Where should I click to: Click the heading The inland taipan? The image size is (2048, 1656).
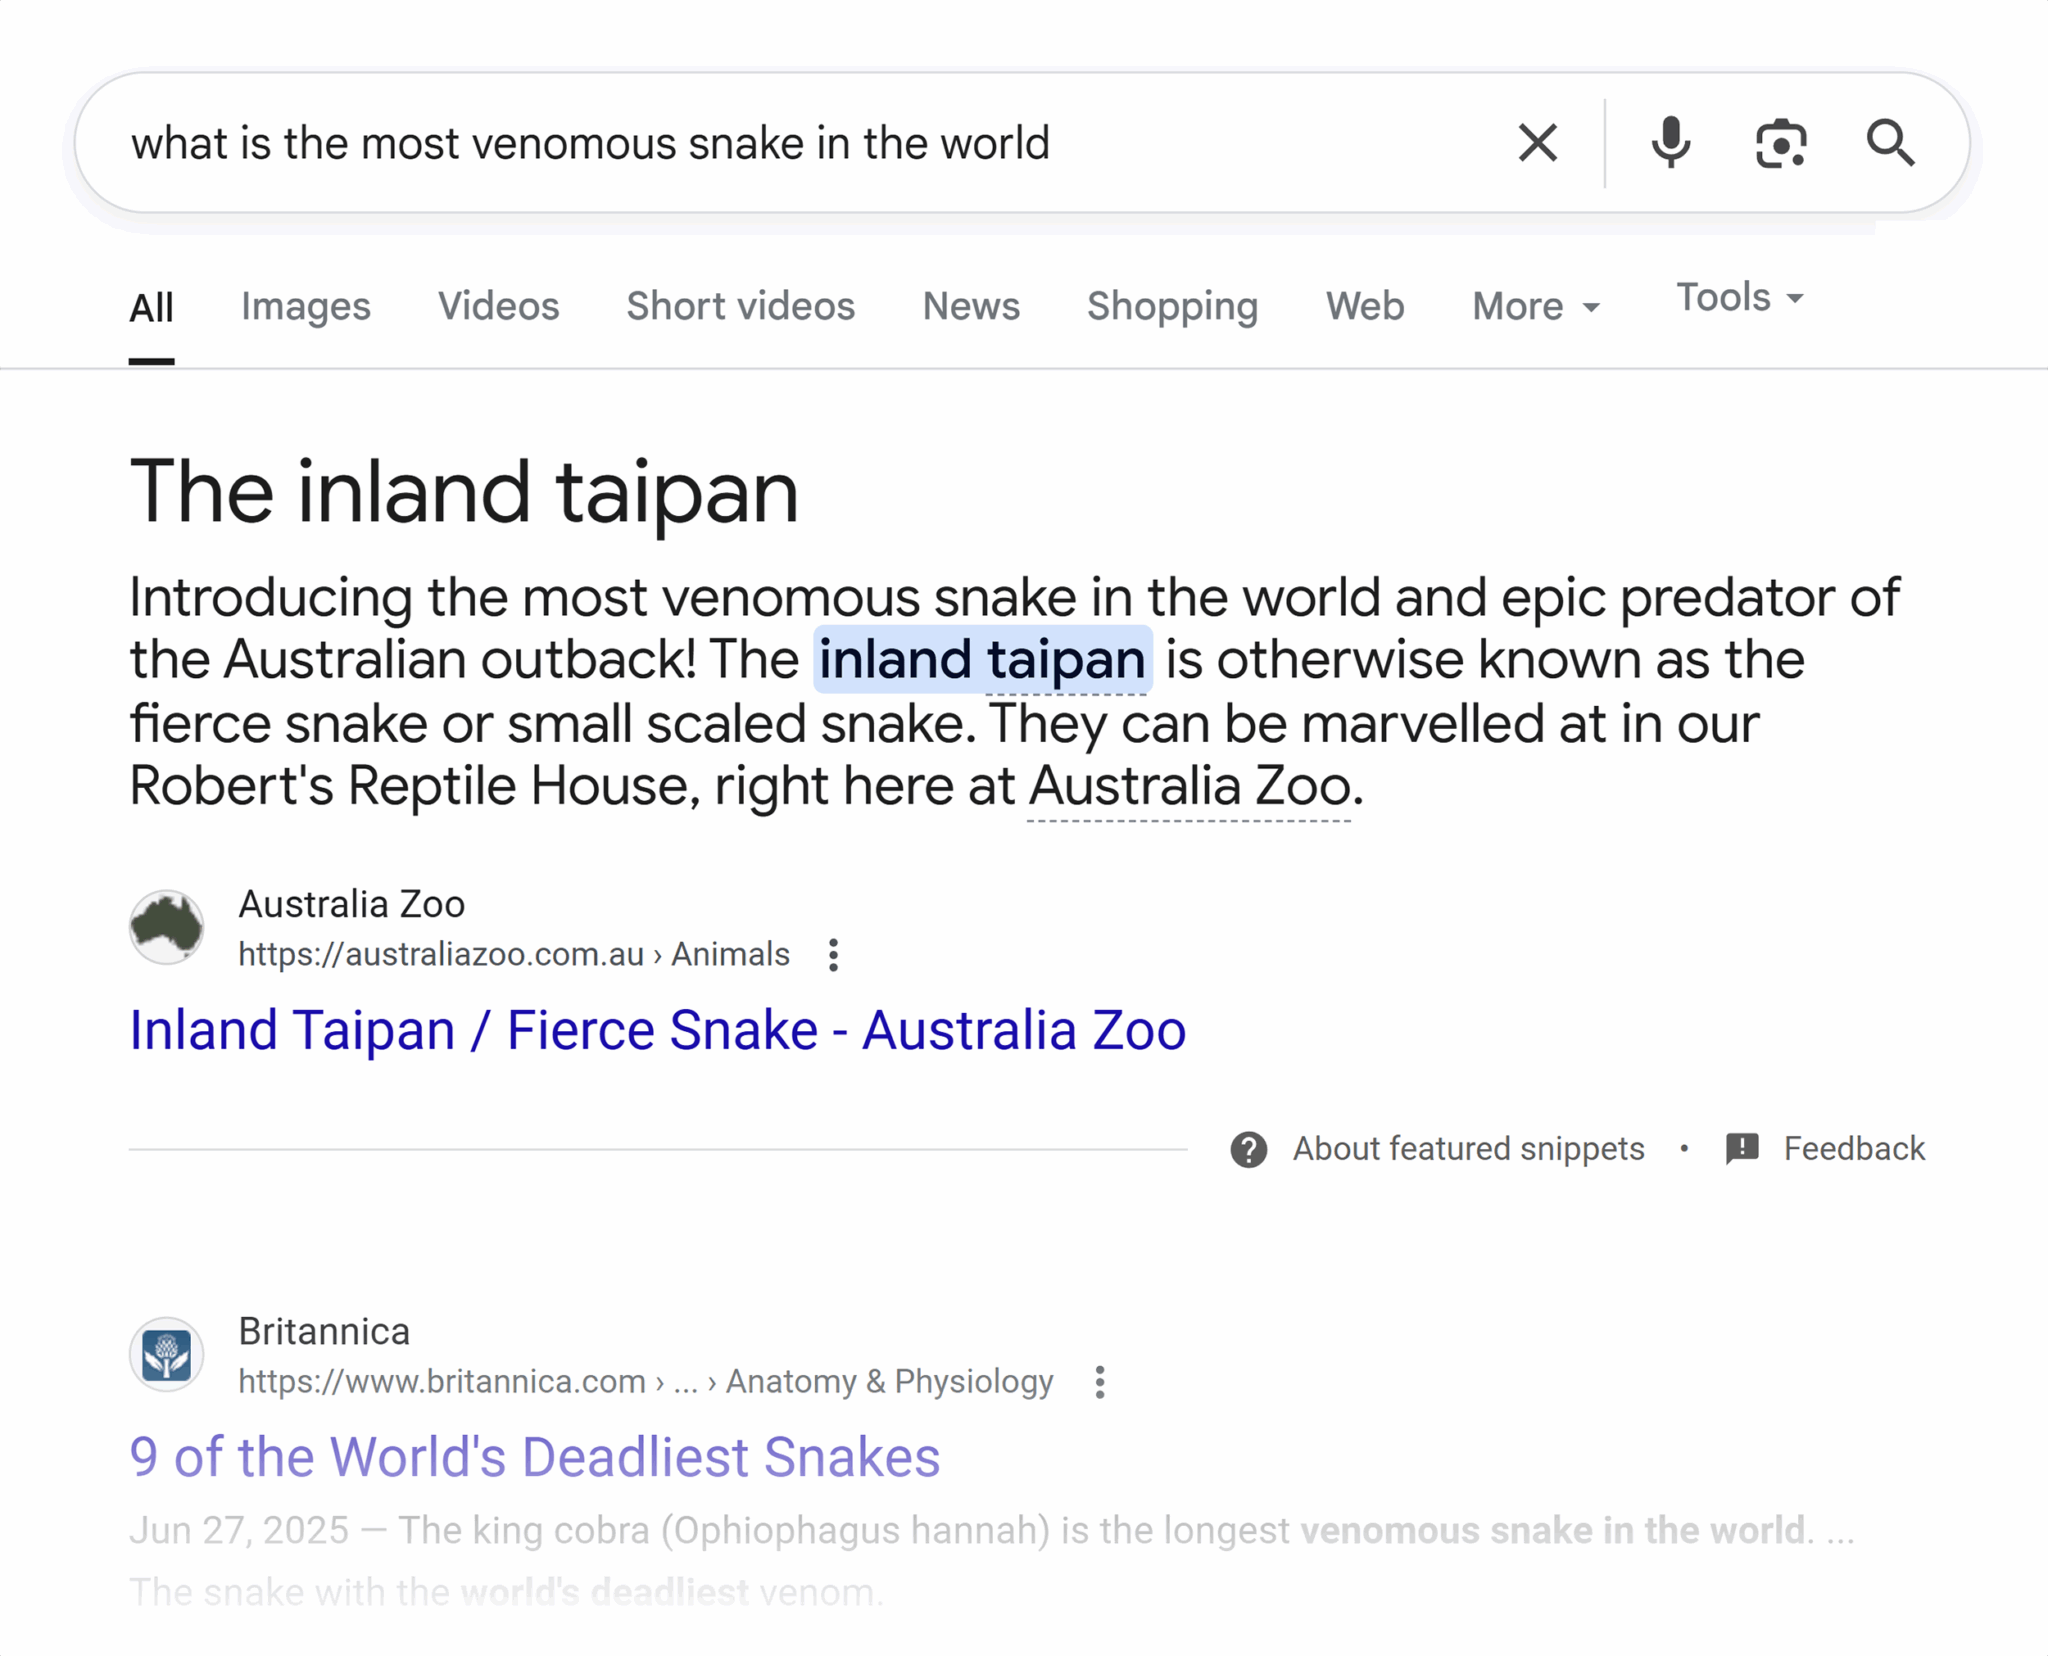(x=464, y=492)
